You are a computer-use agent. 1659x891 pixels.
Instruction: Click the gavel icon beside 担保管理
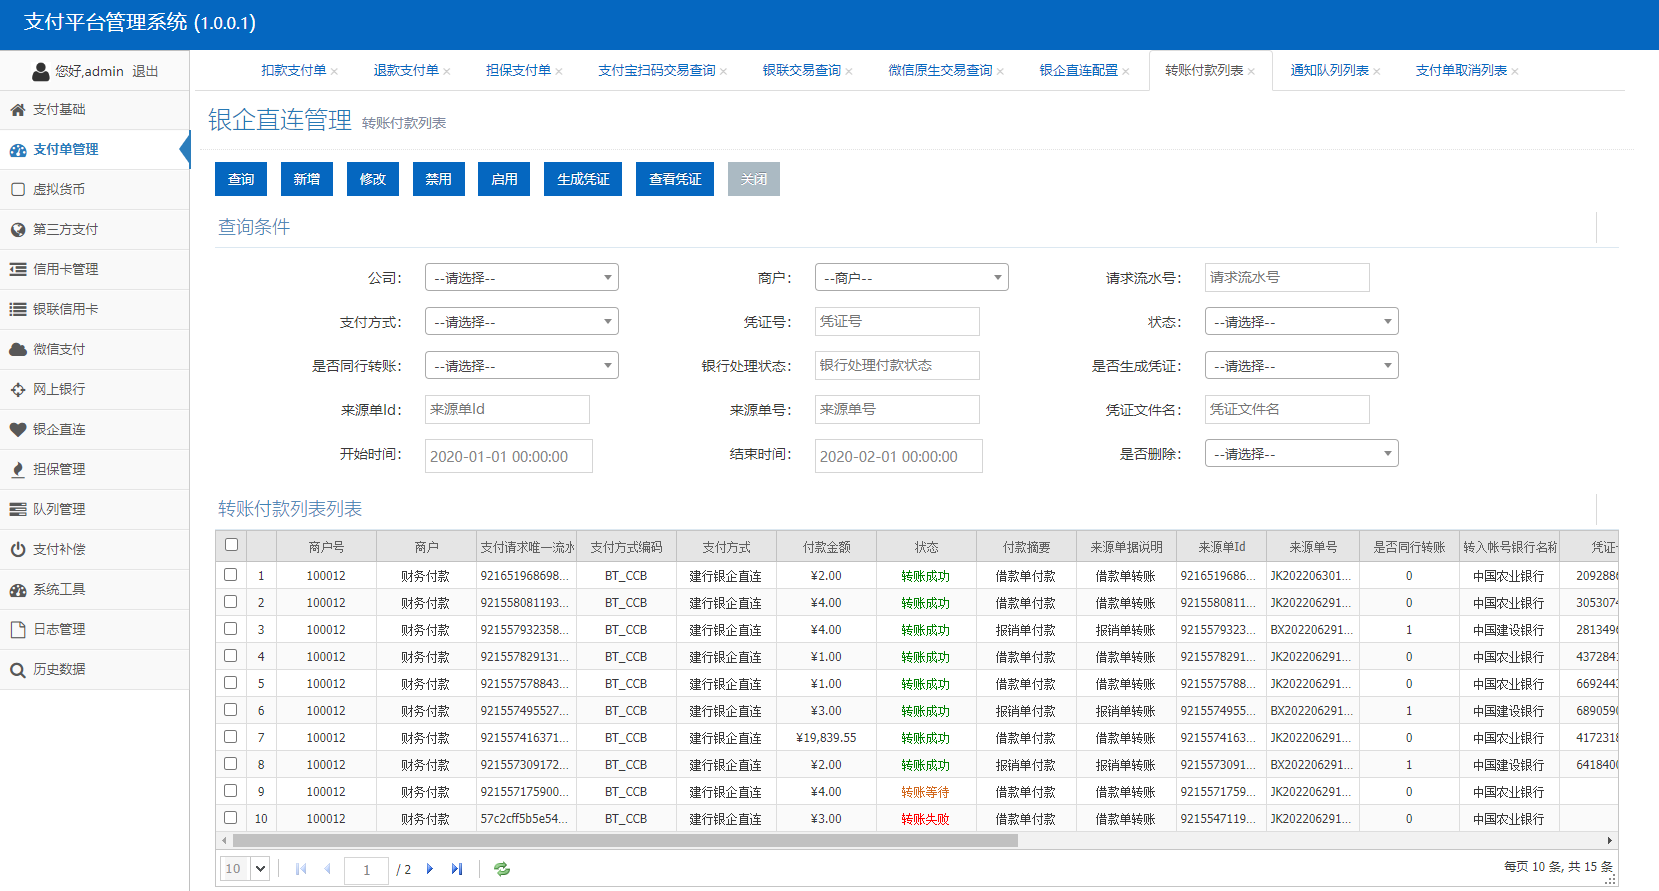17,470
